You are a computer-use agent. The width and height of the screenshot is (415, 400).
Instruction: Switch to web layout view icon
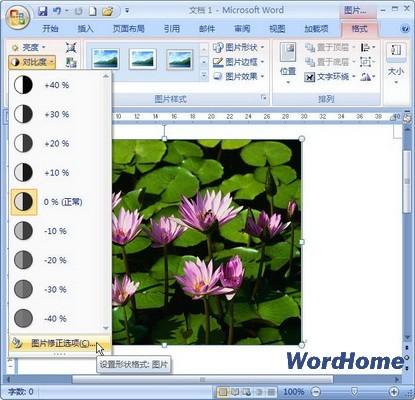[247, 392]
